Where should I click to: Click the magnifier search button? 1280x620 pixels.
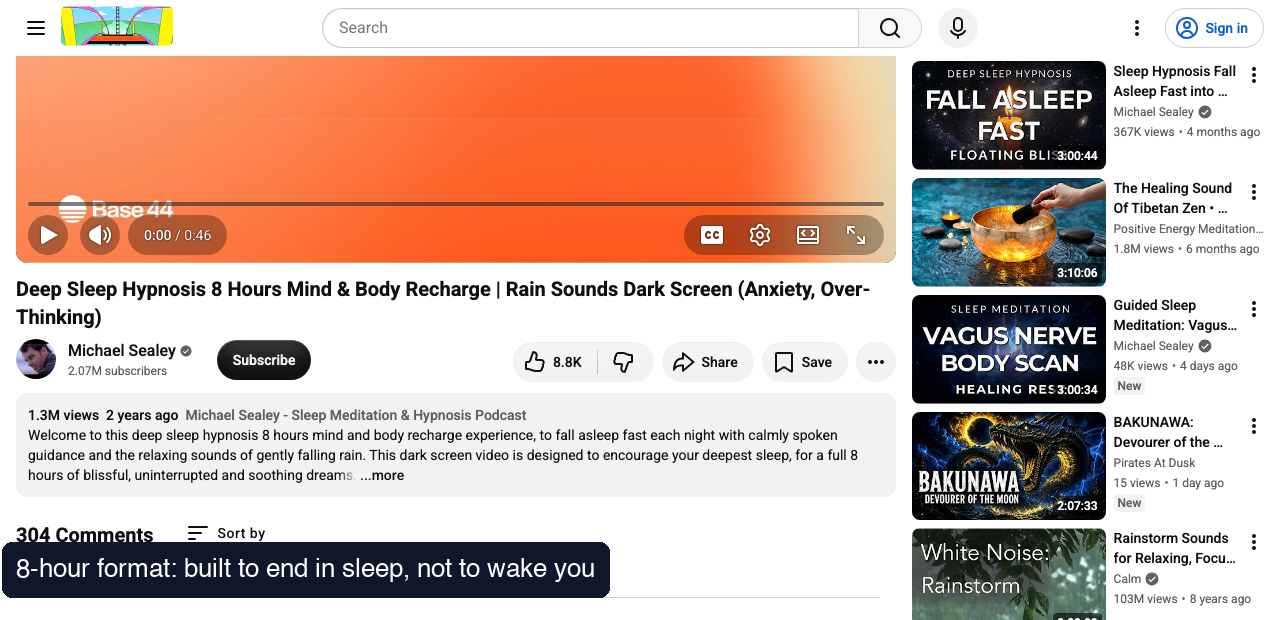tap(889, 28)
